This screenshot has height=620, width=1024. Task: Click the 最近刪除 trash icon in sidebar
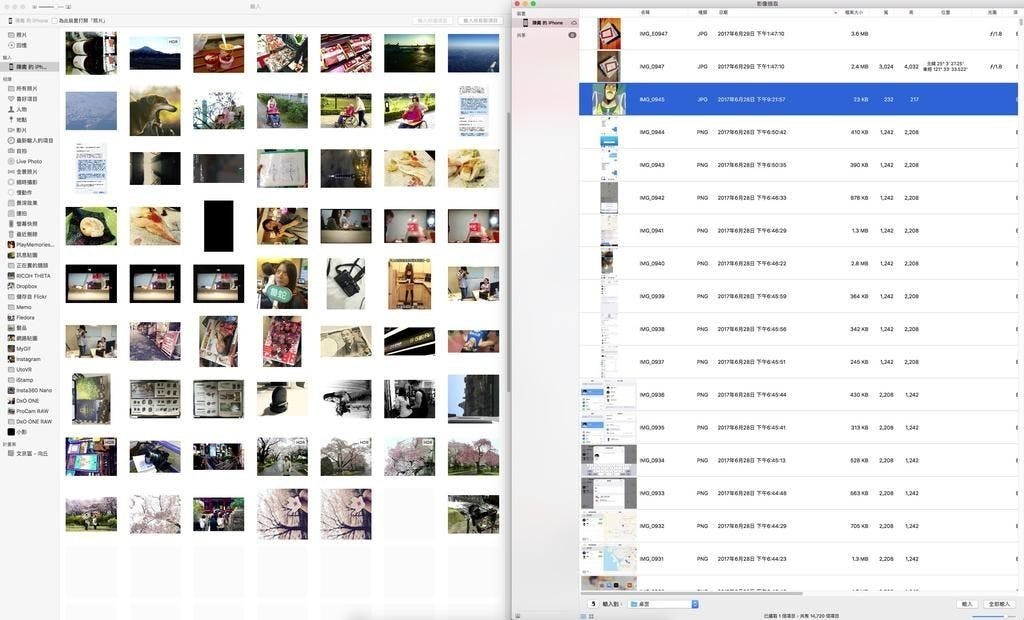(x=11, y=234)
